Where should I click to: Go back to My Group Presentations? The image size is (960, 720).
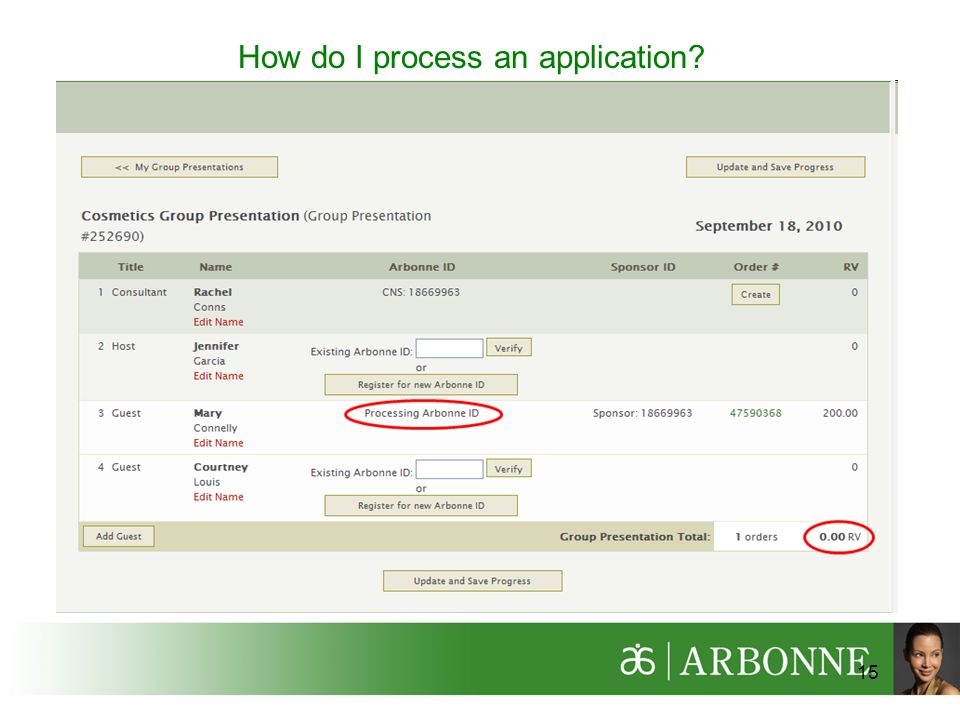click(x=179, y=167)
